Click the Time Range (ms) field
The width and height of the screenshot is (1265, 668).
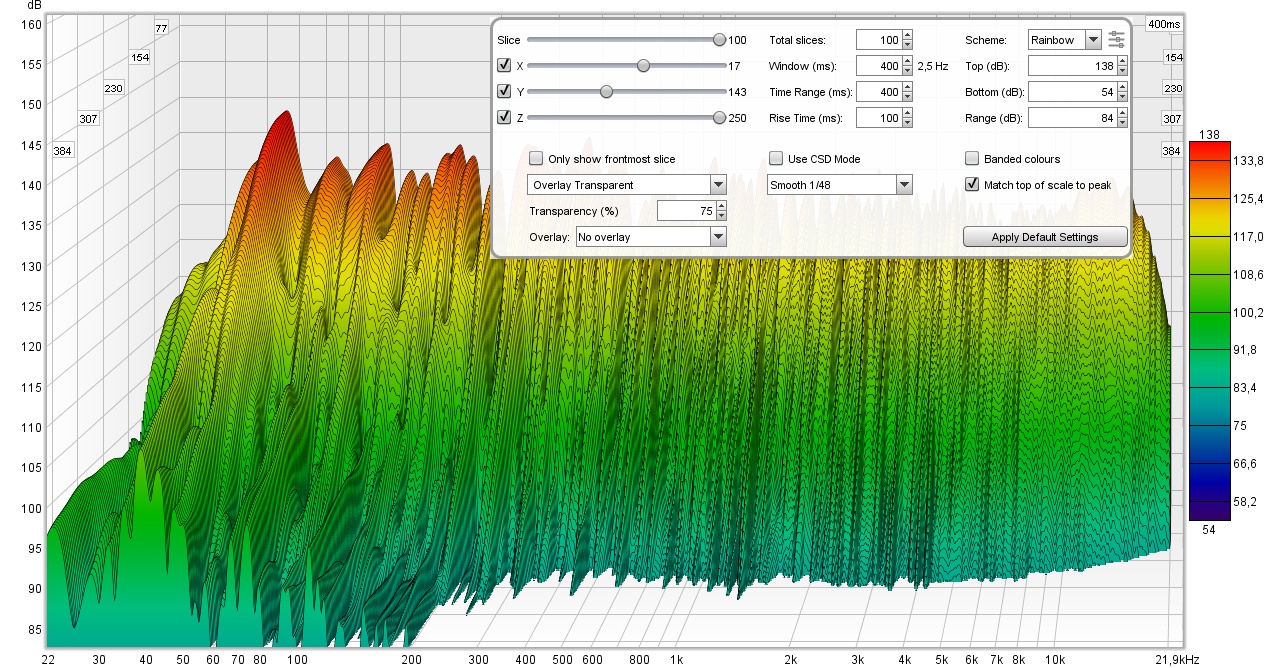[878, 92]
